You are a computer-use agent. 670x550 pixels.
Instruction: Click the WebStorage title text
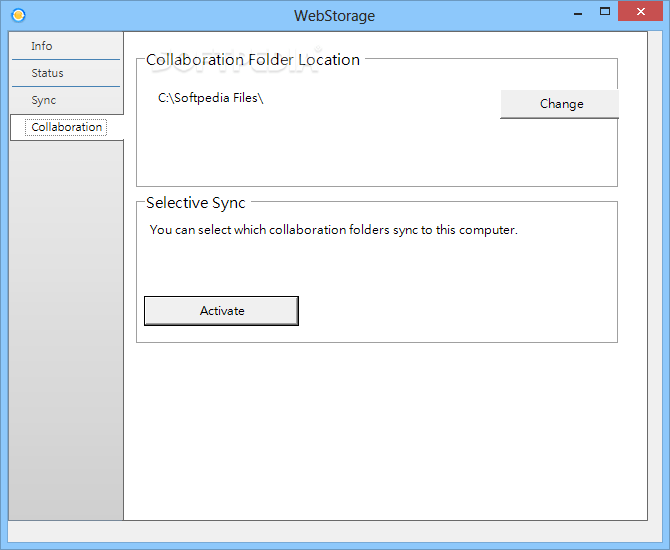335,16
